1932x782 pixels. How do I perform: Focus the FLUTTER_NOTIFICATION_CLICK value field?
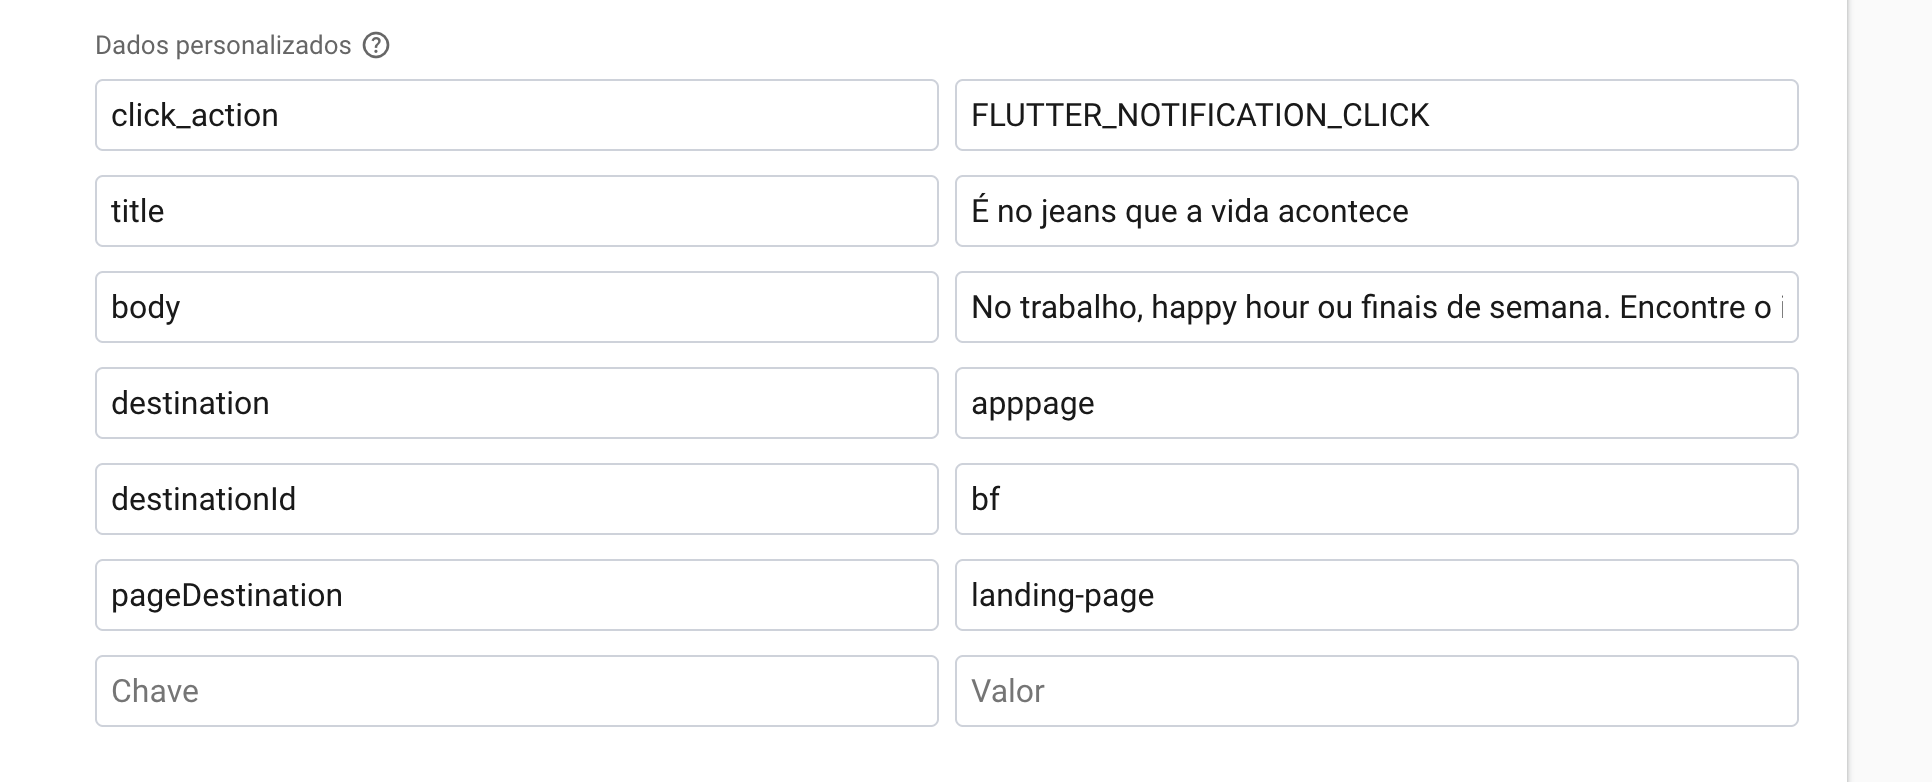[1376, 115]
